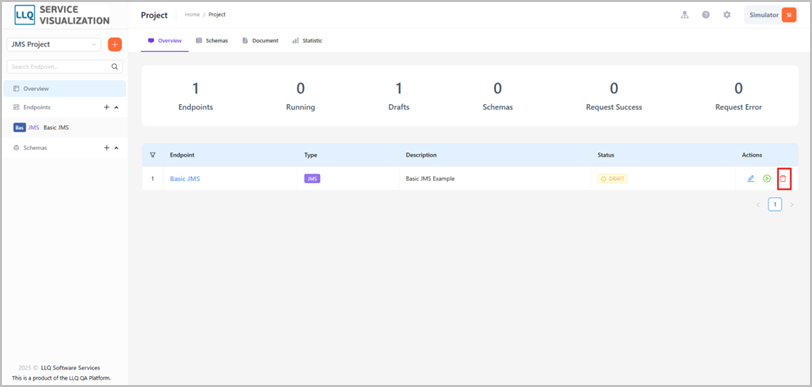This screenshot has width=812, height=387.
Task: Select page 1 in pagination
Action: (x=775, y=205)
